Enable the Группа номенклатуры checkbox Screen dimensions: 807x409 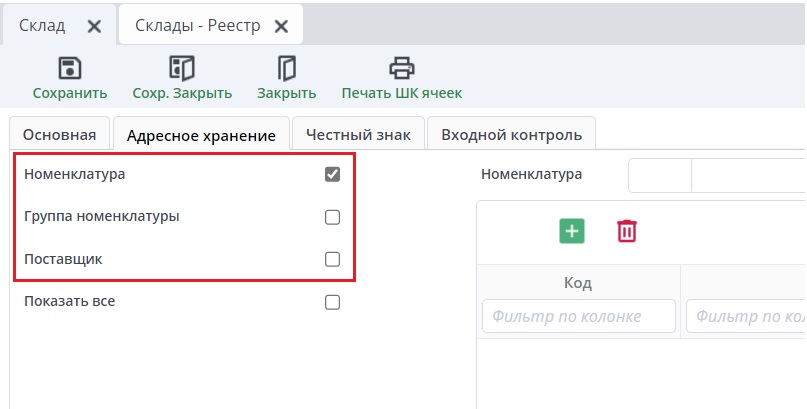click(333, 217)
